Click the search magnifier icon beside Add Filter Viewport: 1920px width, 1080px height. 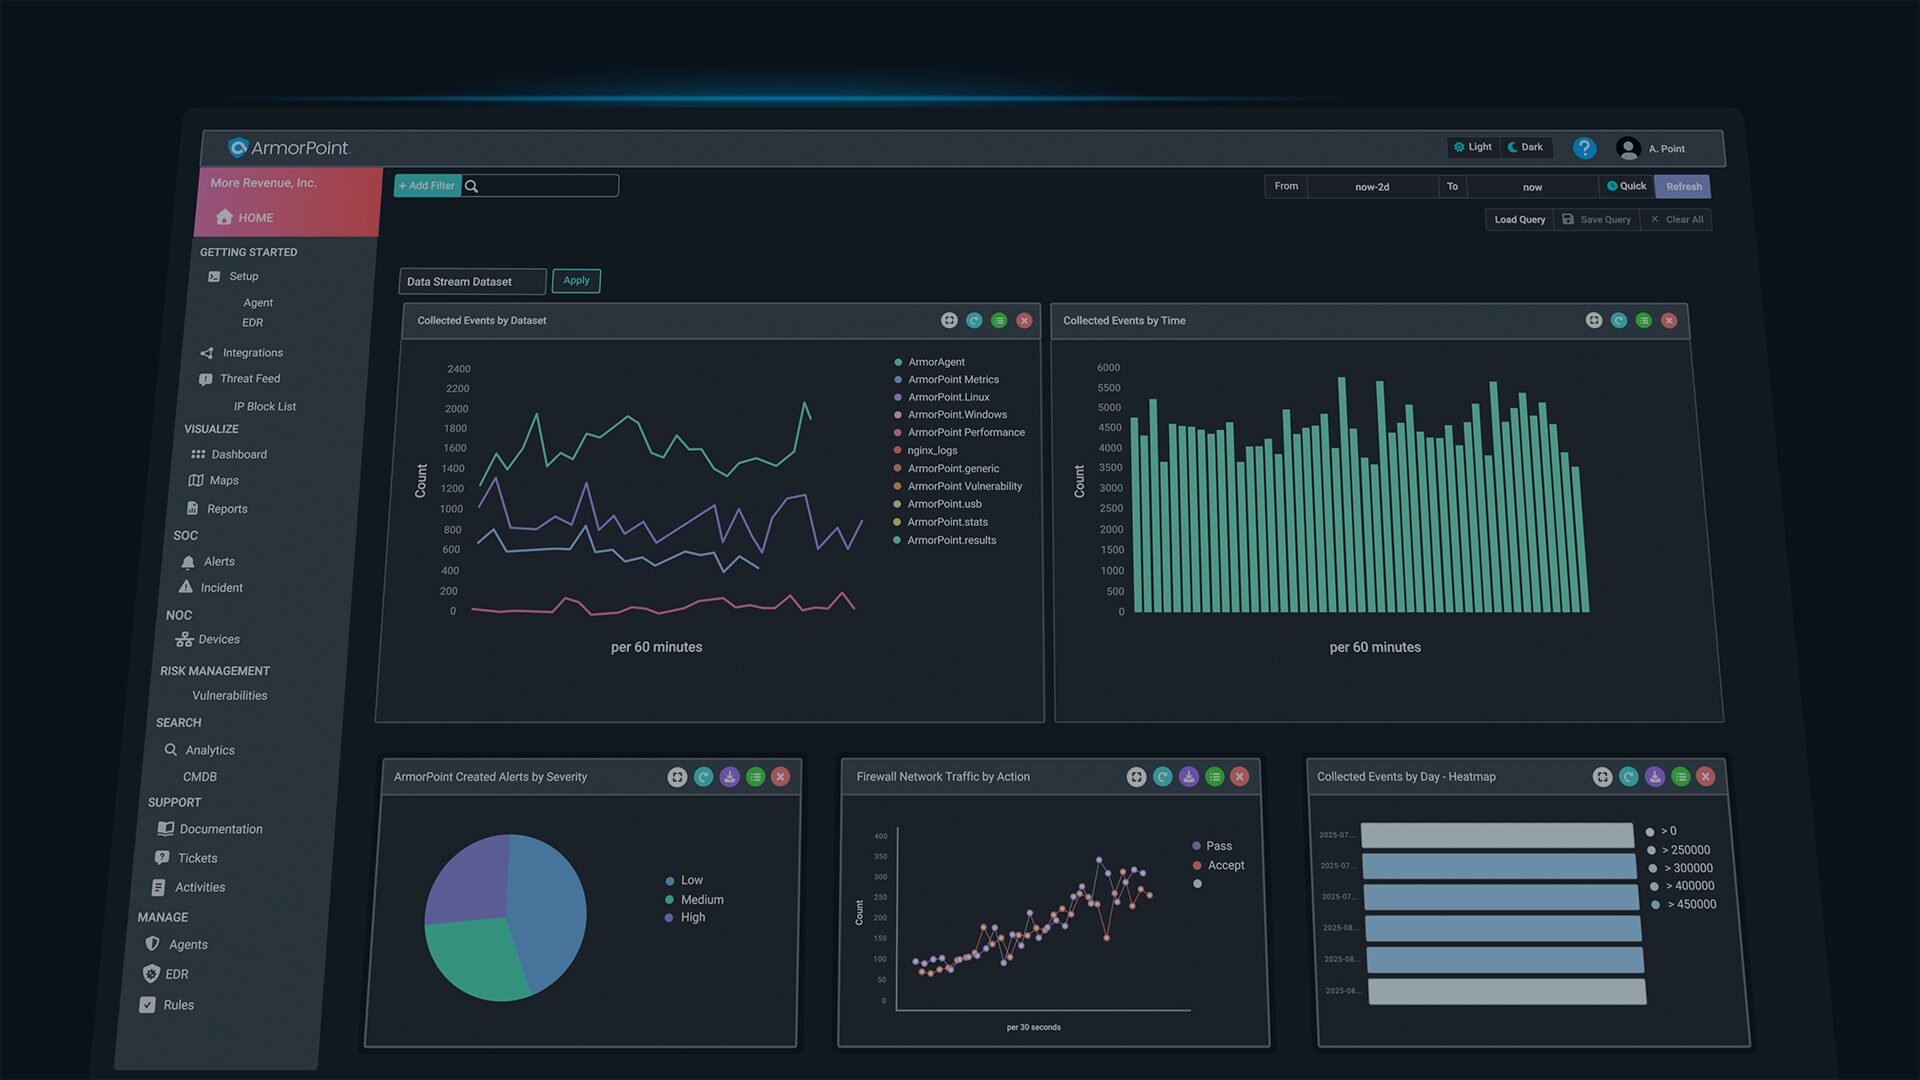472,186
